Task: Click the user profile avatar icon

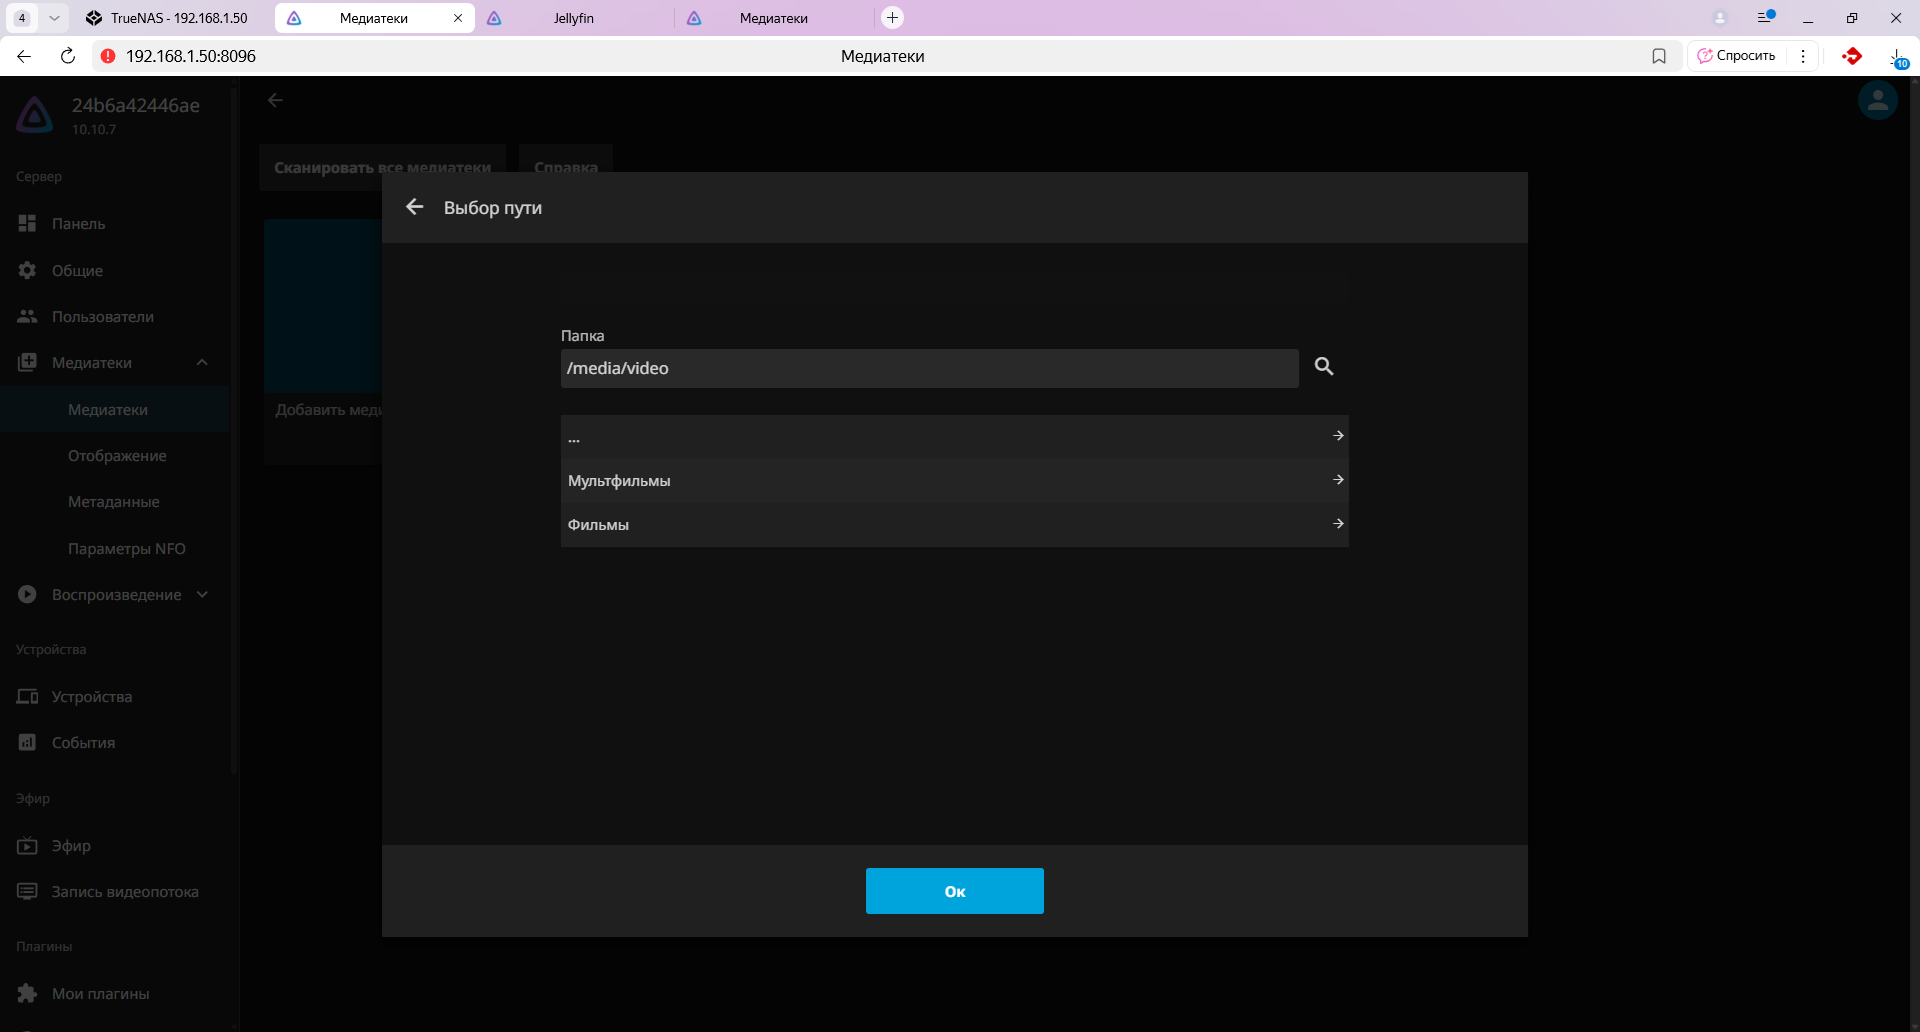Action: pos(1877,101)
